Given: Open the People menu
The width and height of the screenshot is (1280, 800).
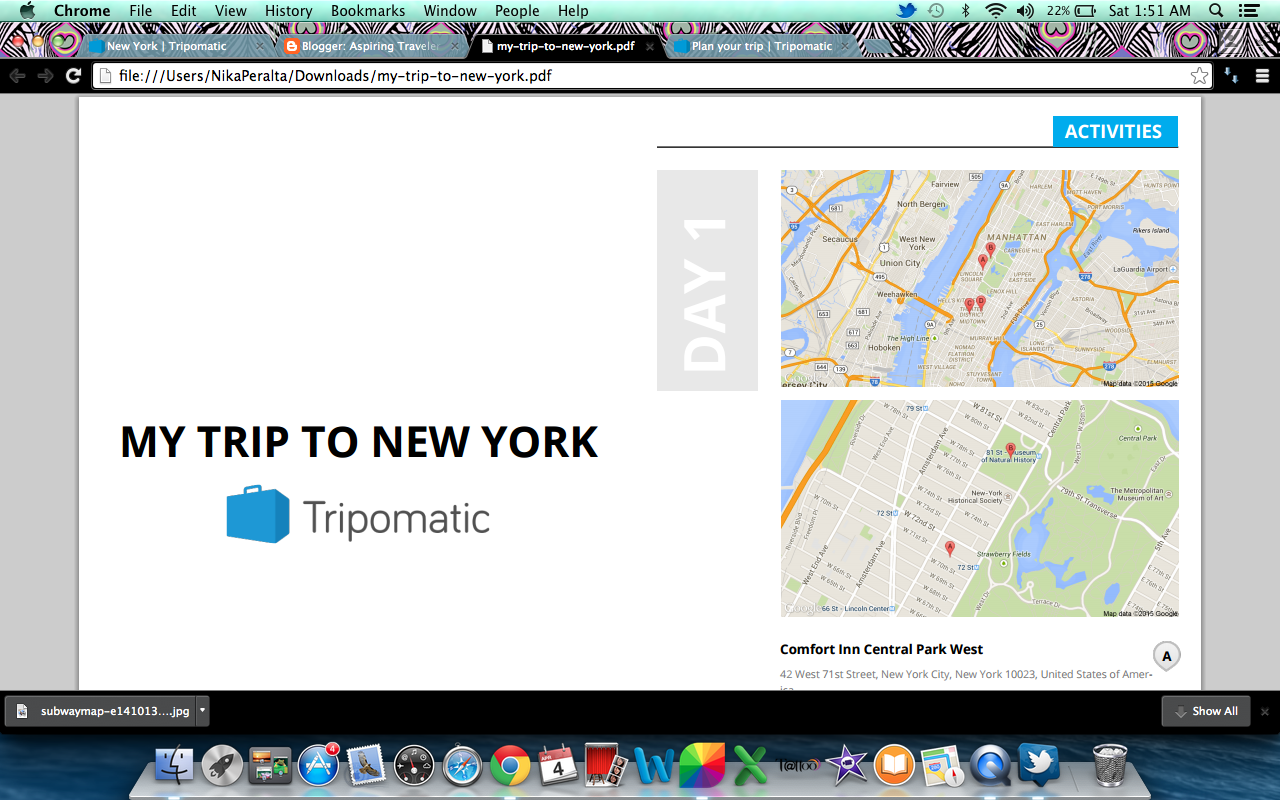Looking at the screenshot, I should (x=517, y=11).
